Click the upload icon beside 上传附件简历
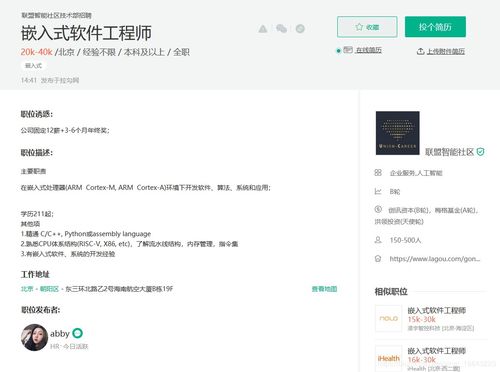Image resolution: width=500 pixels, height=372 pixels. [x=420, y=51]
